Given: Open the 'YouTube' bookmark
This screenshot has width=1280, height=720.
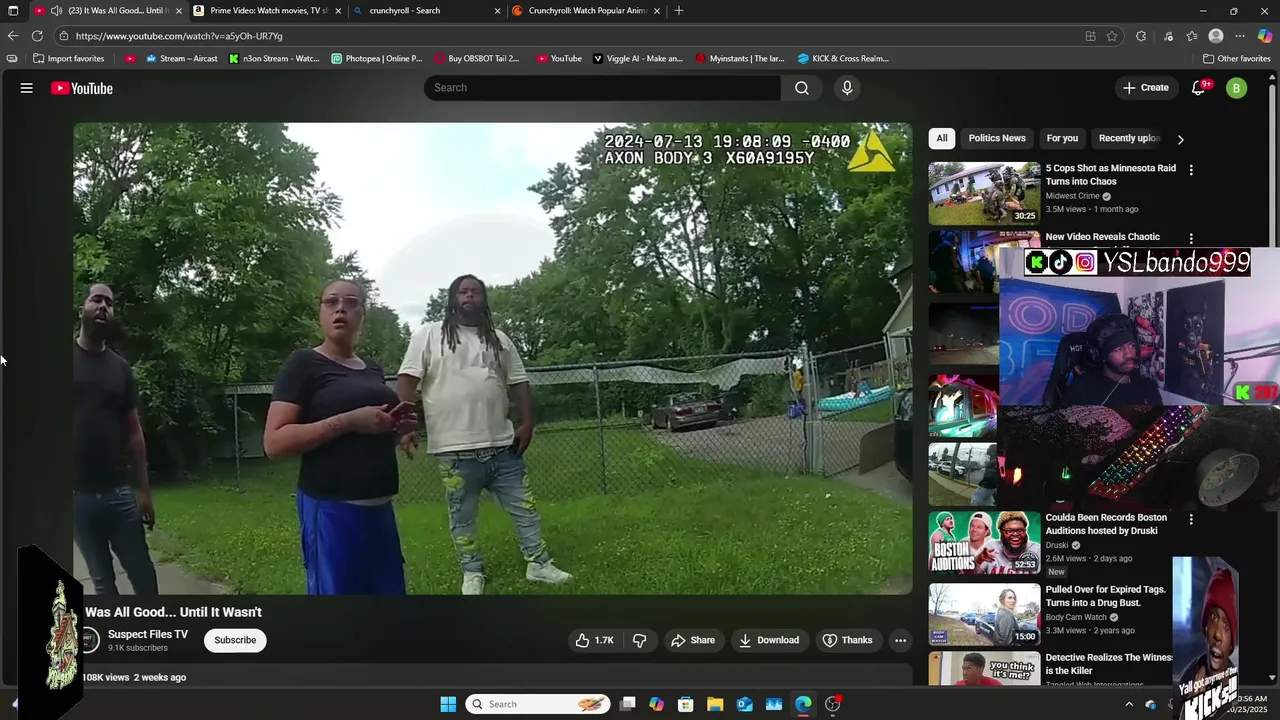Looking at the screenshot, I should point(559,59).
